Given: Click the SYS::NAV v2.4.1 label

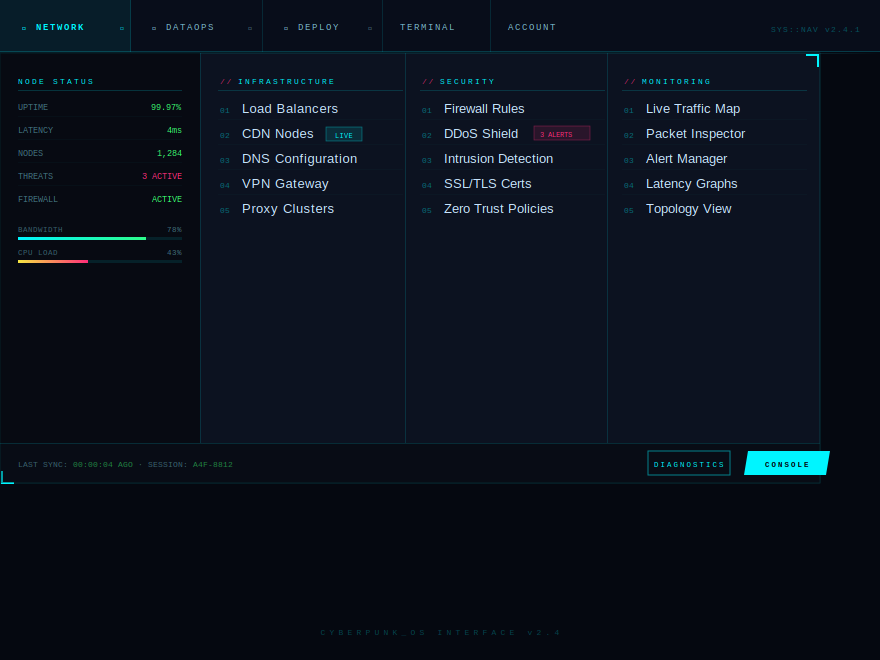Looking at the screenshot, I should [815, 30].
